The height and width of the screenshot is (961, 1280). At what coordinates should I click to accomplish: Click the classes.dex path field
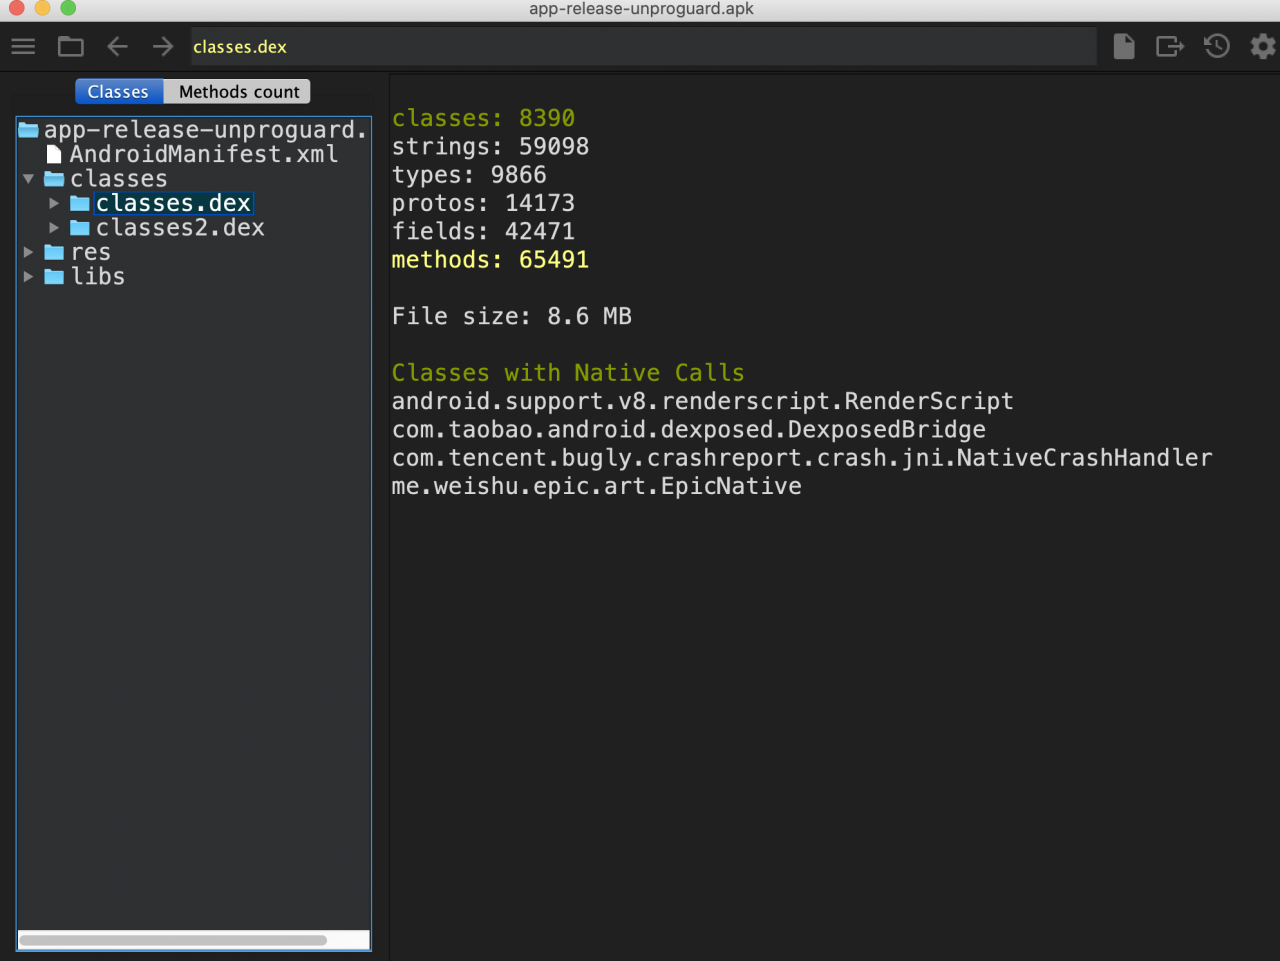(x=643, y=47)
